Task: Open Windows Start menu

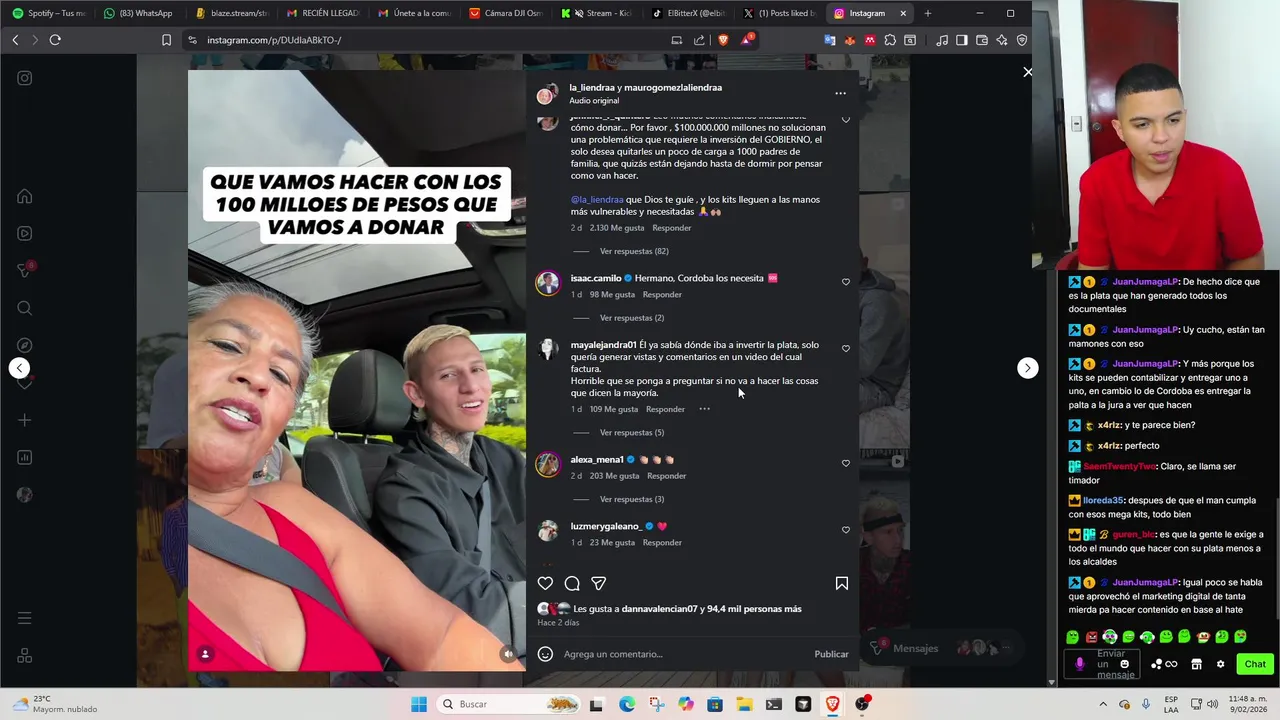Action: tap(419, 704)
